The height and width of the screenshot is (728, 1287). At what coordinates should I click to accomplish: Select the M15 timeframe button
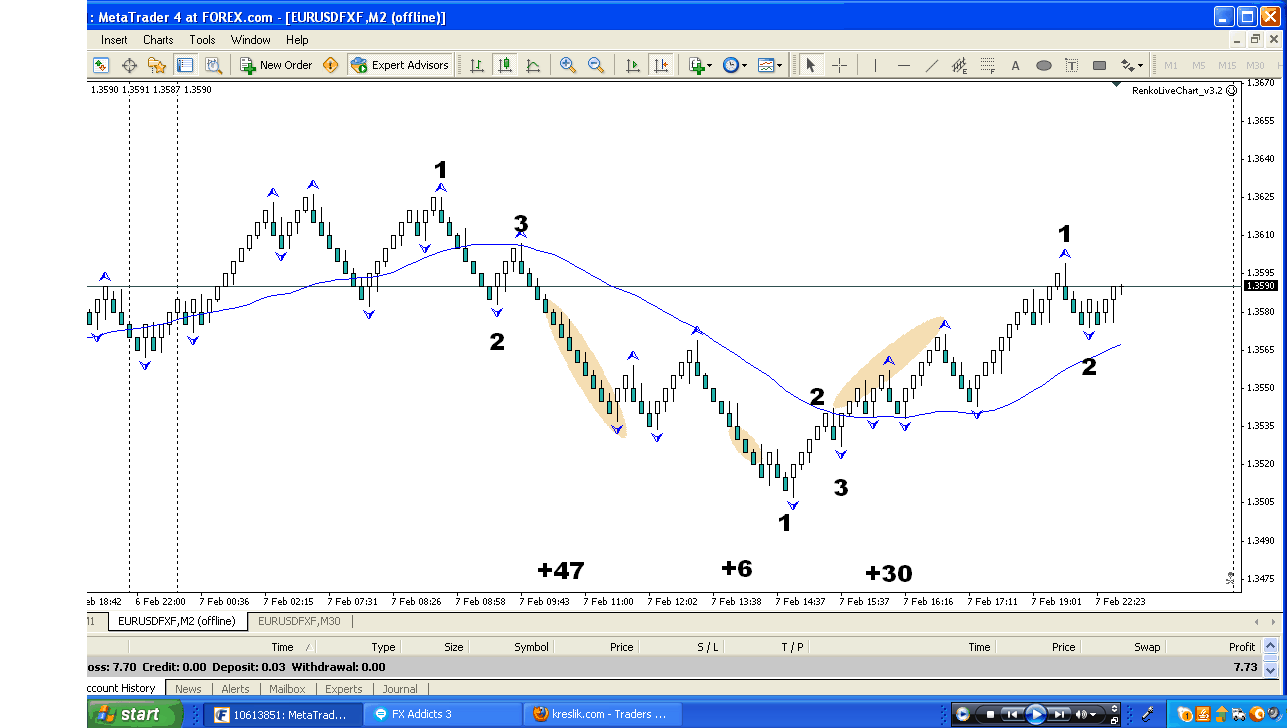(1227, 65)
